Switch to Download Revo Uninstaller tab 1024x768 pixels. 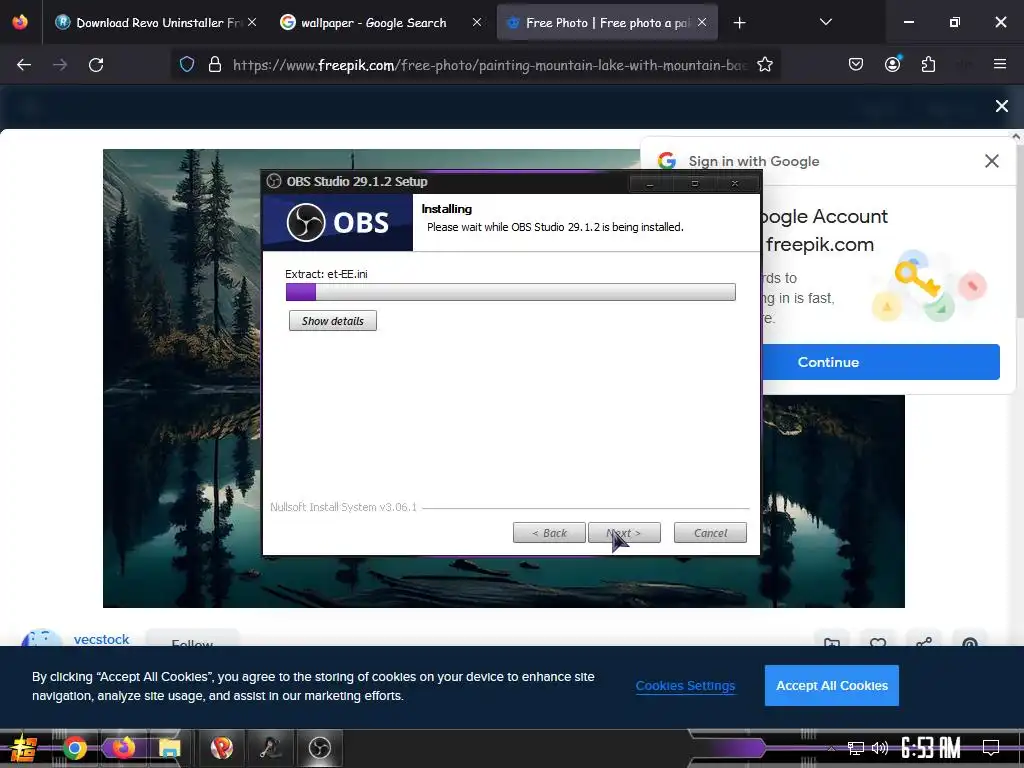[156, 23]
